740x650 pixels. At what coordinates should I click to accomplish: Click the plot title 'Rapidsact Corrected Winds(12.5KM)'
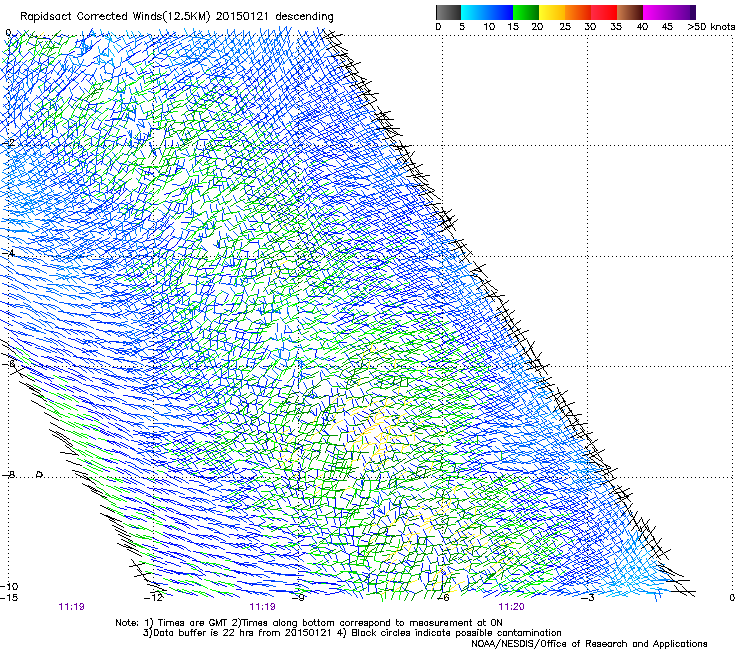115,17
